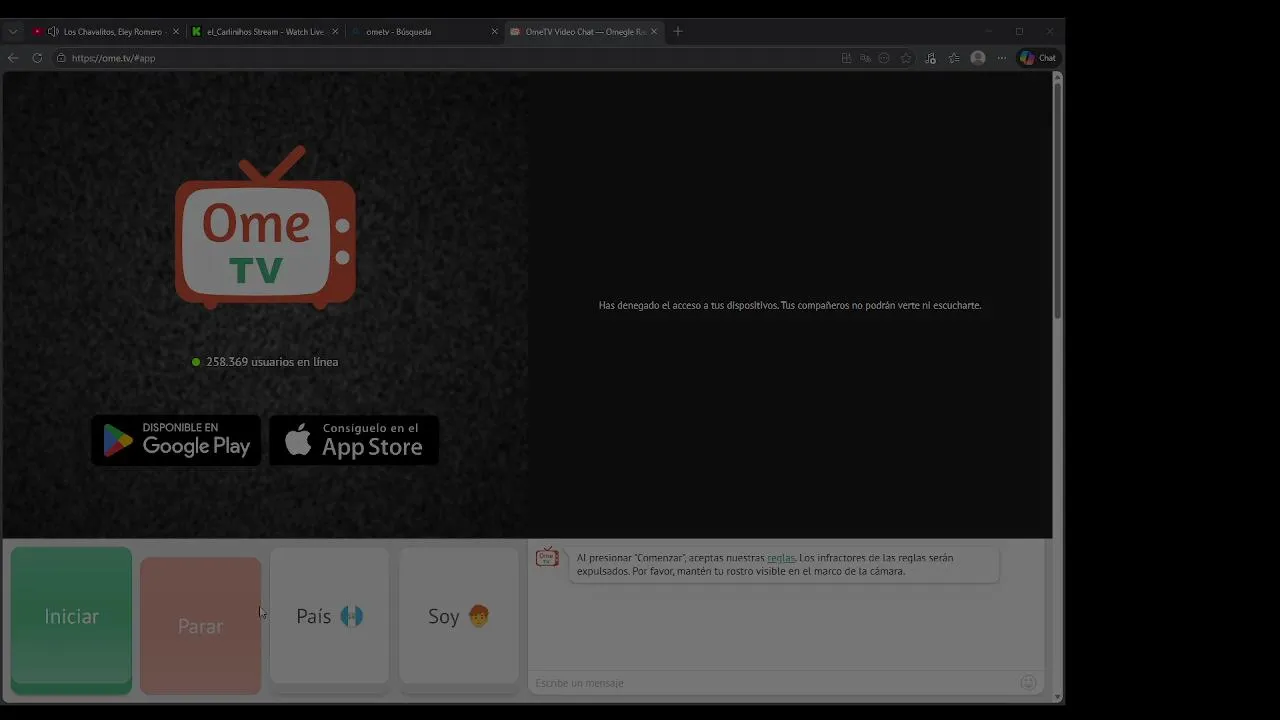Viewport: 1280px width, 720px height.
Task: Close the el_Carlinihos Stream tab
Action: (335, 32)
